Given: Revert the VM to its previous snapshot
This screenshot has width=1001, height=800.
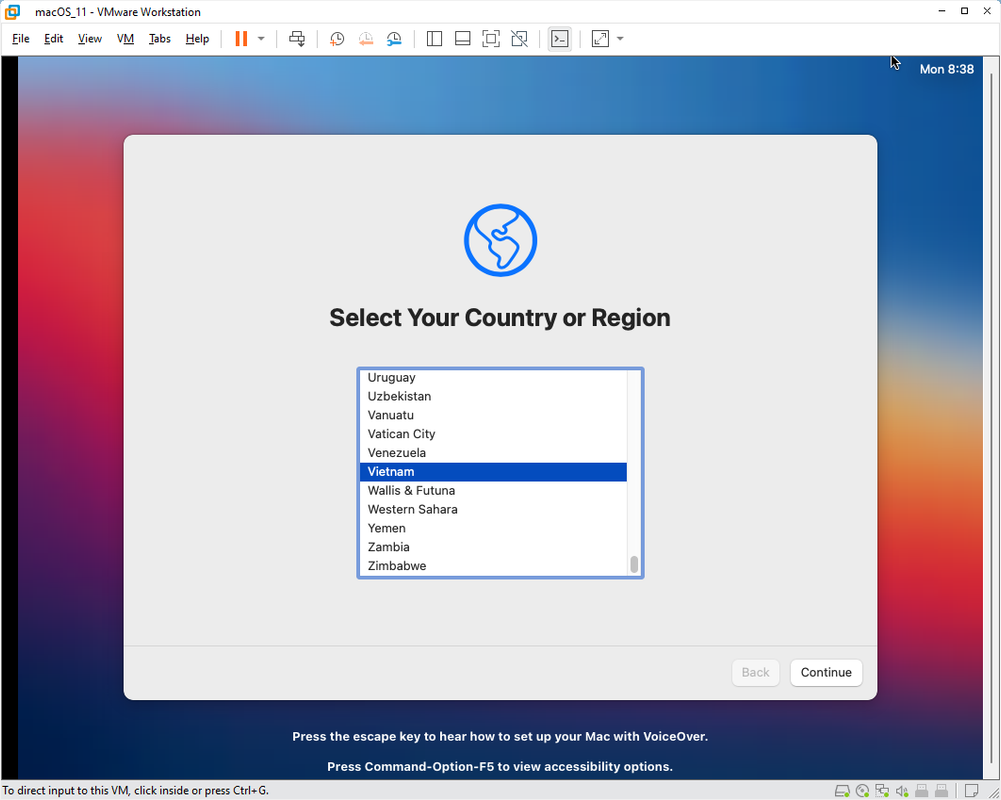Looking at the screenshot, I should 365,39.
